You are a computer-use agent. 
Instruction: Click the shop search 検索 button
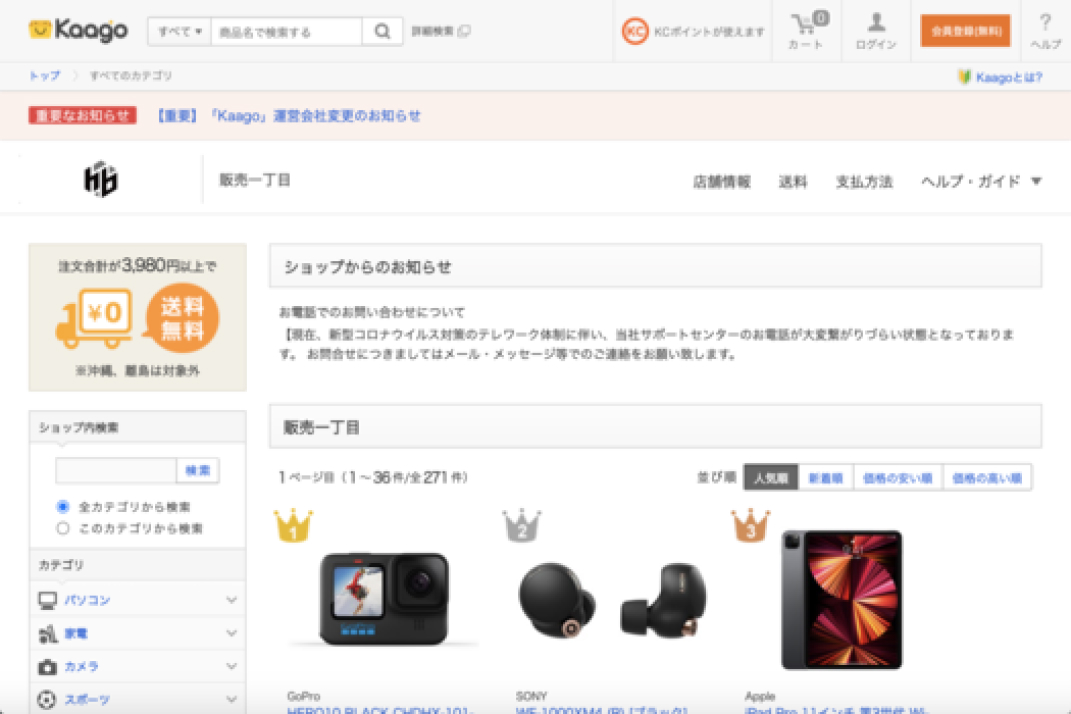coord(198,470)
